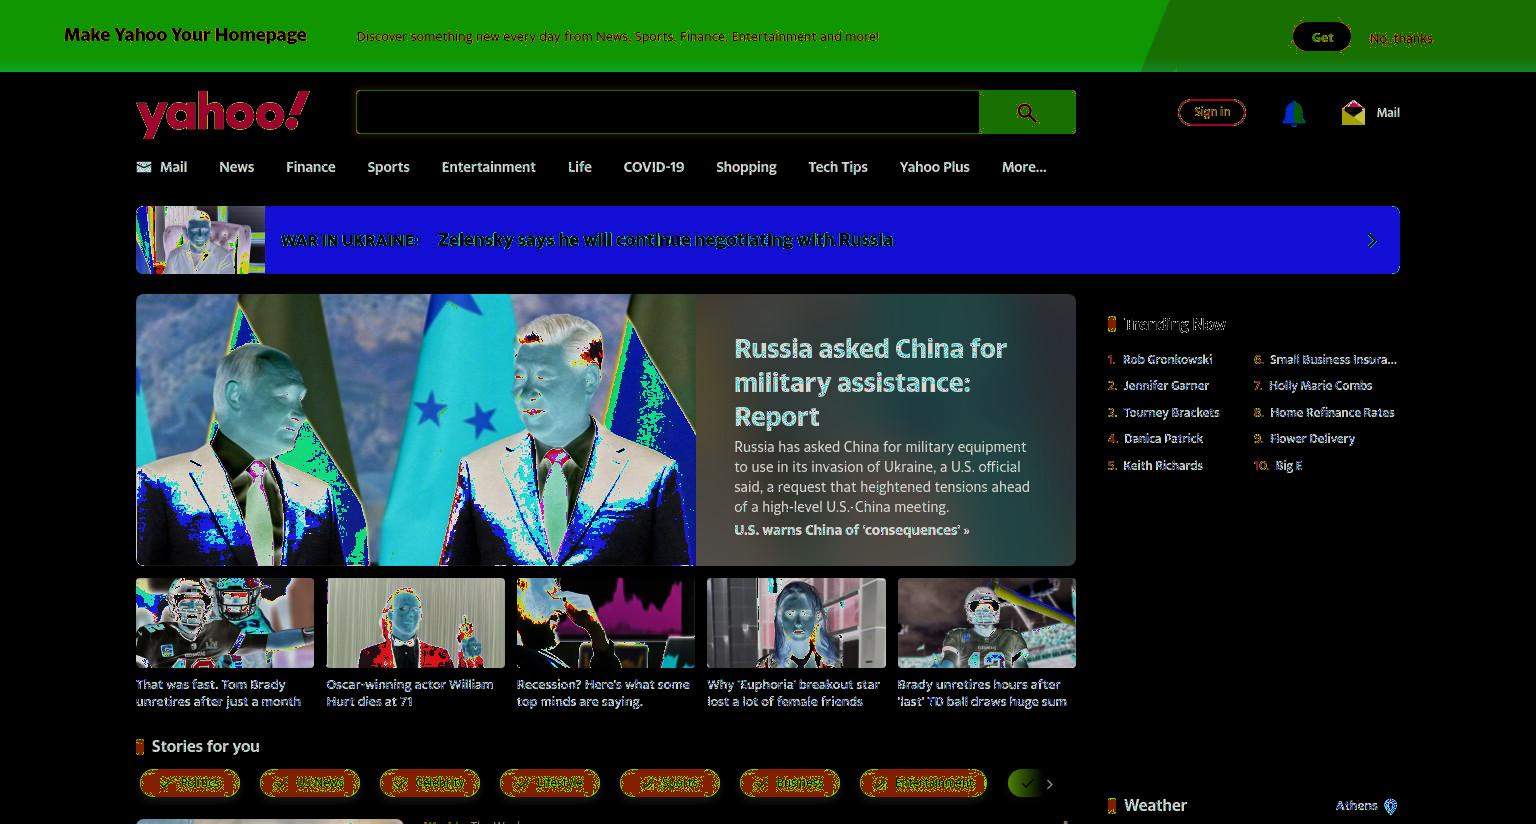
Task: Click the Stories for you heading
Action: tap(205, 746)
